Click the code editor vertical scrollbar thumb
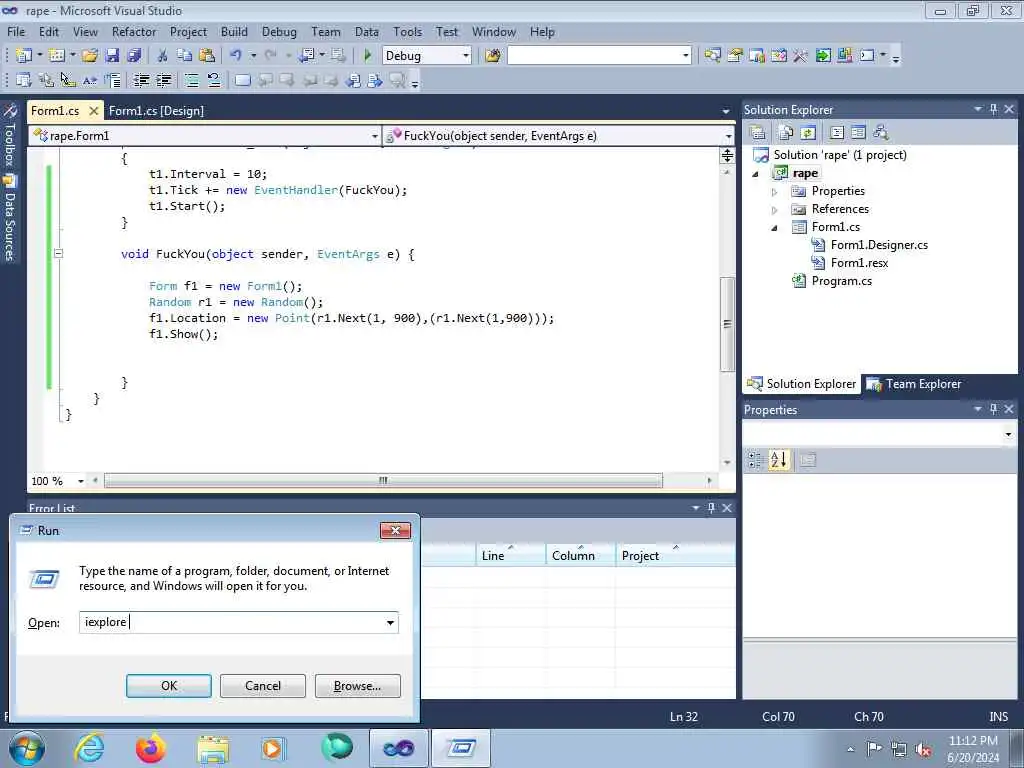This screenshot has width=1024, height=768. 727,324
